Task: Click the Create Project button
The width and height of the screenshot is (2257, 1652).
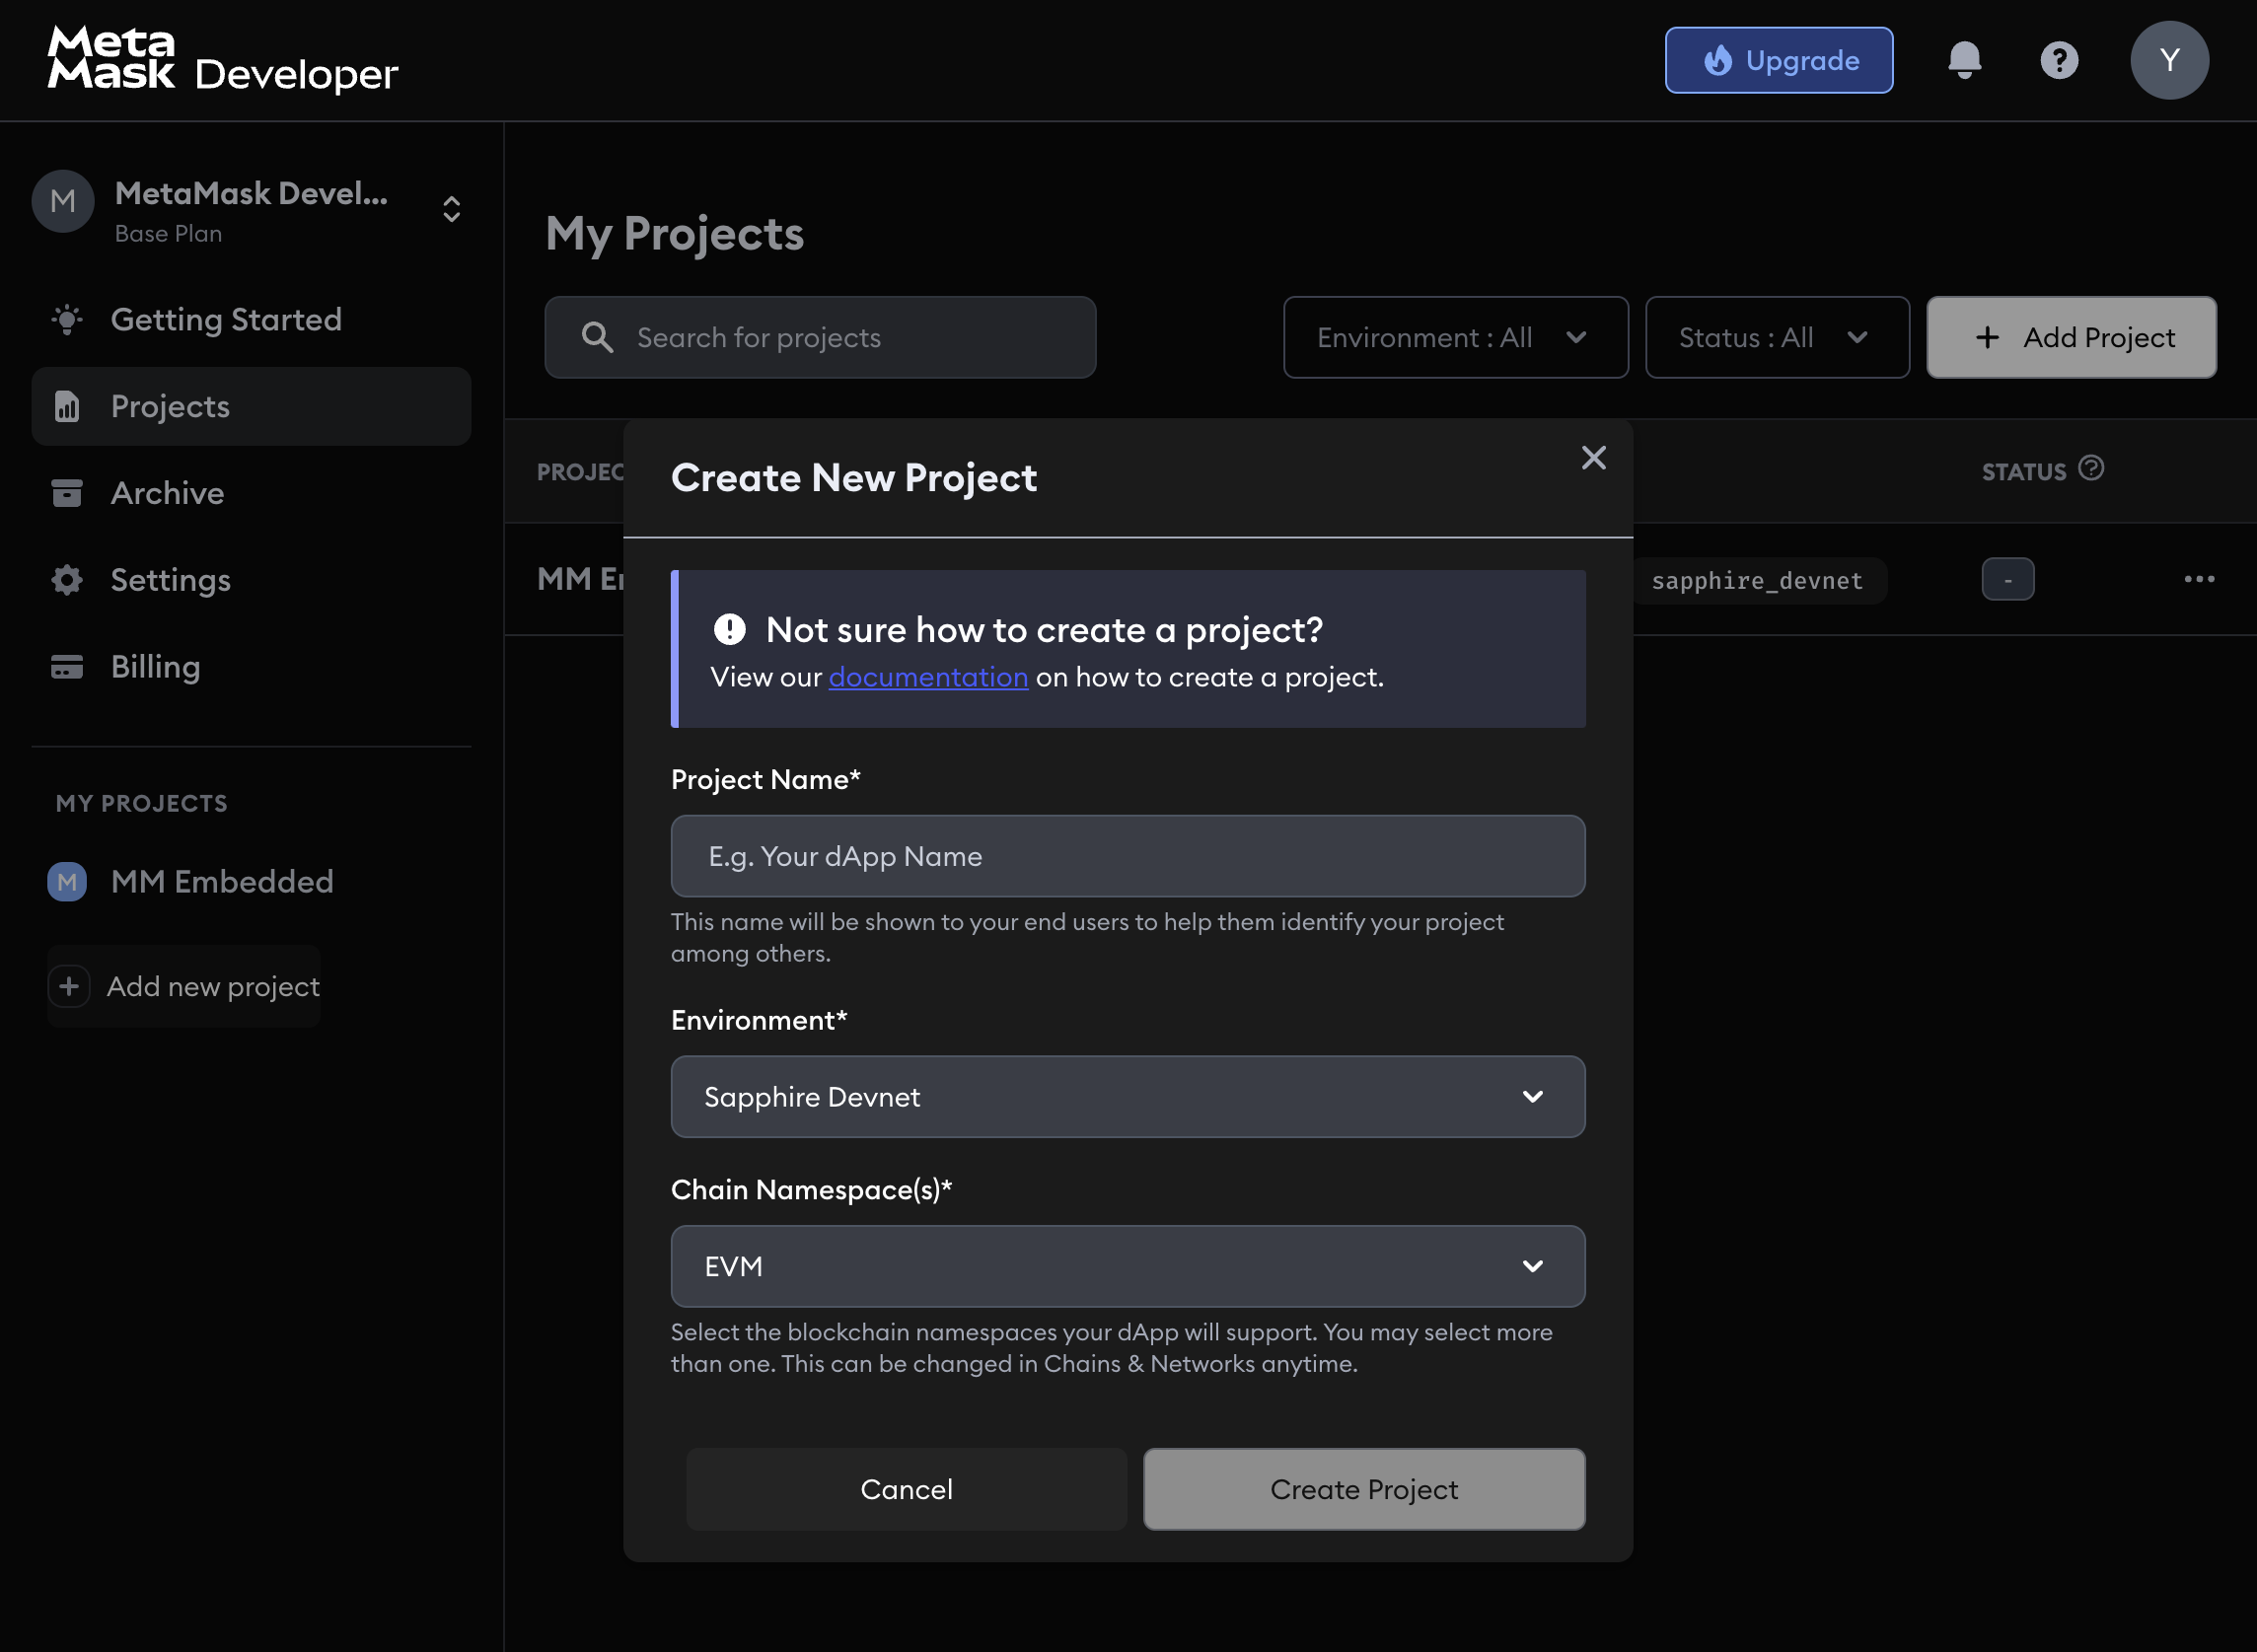Action: [1364, 1489]
